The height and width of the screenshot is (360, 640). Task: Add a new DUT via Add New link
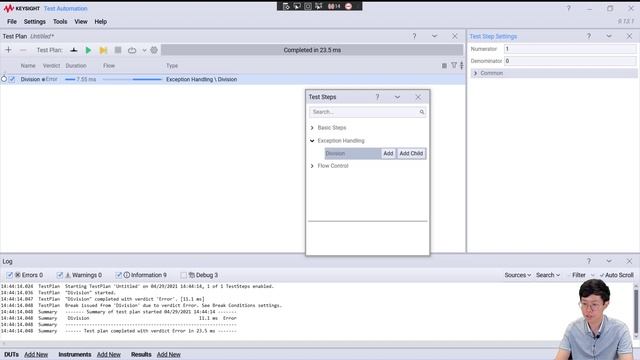coord(36,354)
